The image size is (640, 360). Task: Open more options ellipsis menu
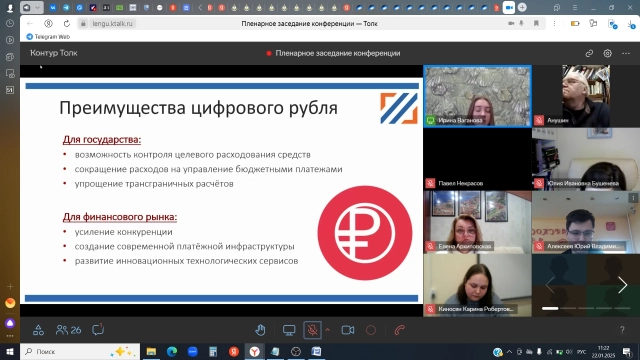tap(626, 53)
